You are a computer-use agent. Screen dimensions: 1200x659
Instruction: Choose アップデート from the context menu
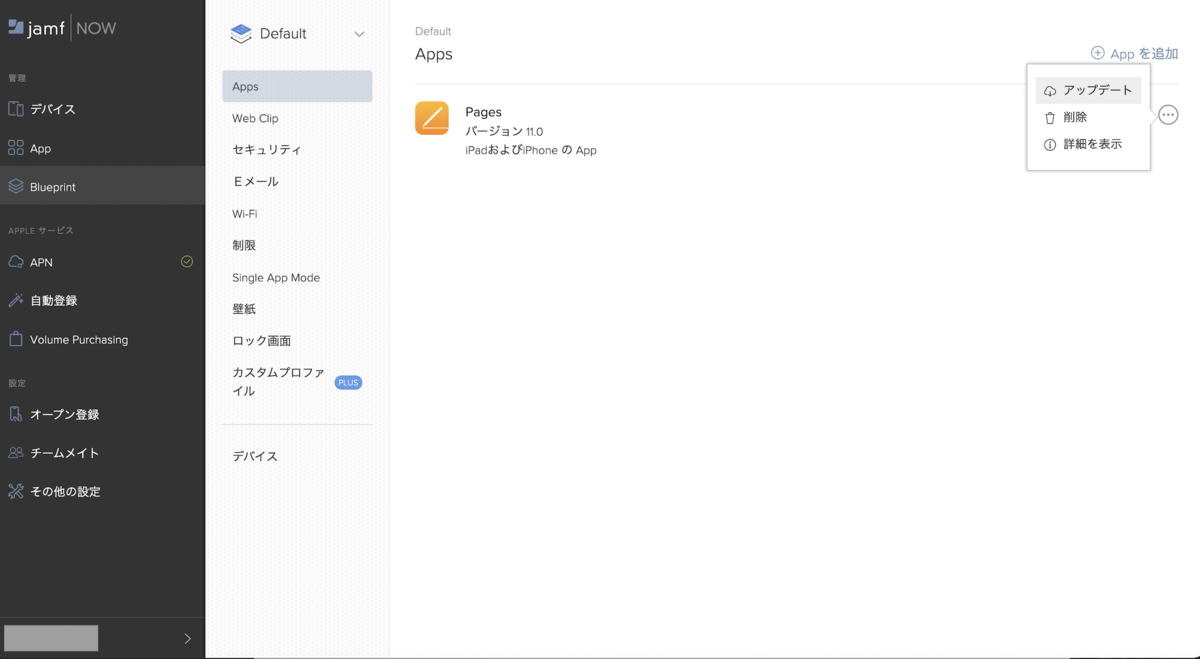pos(1088,90)
